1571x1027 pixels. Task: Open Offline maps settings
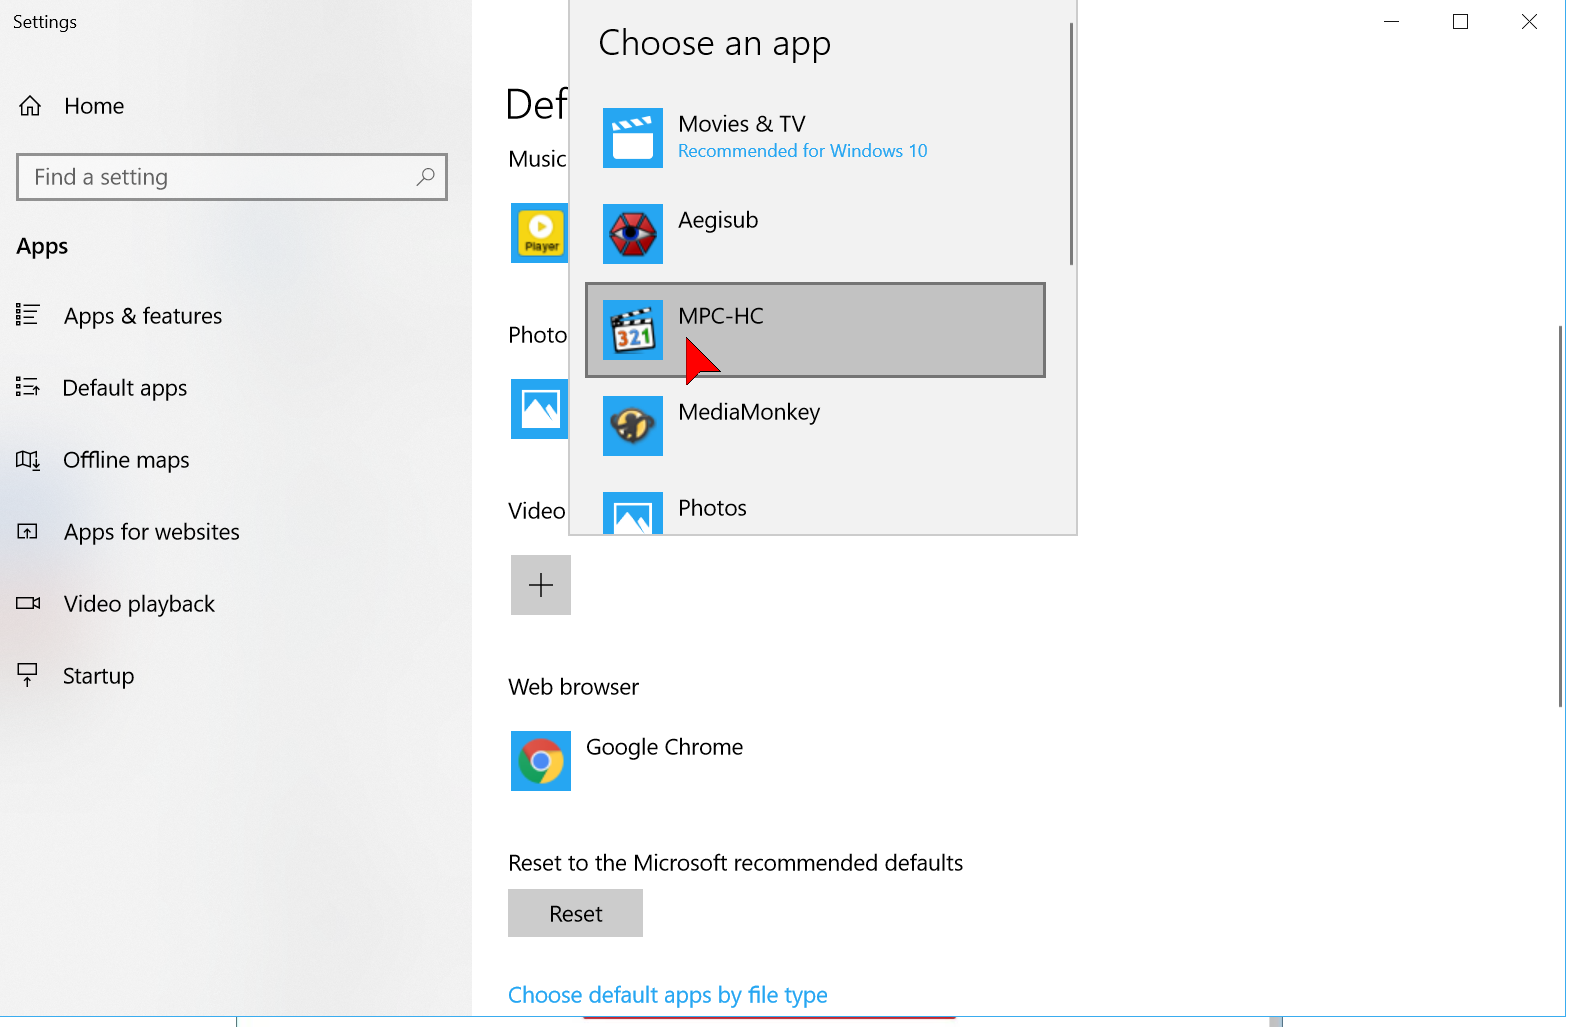126,460
